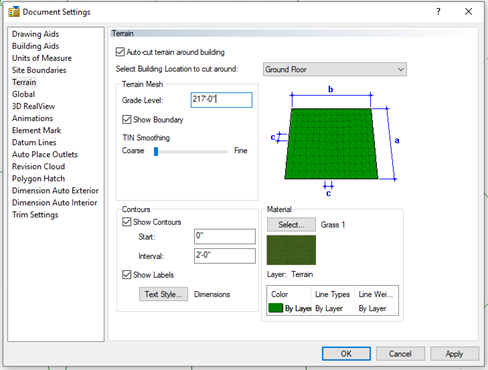Image resolution: width=488 pixels, height=370 pixels.
Task: Click the question mark help button
Action: click(x=438, y=12)
